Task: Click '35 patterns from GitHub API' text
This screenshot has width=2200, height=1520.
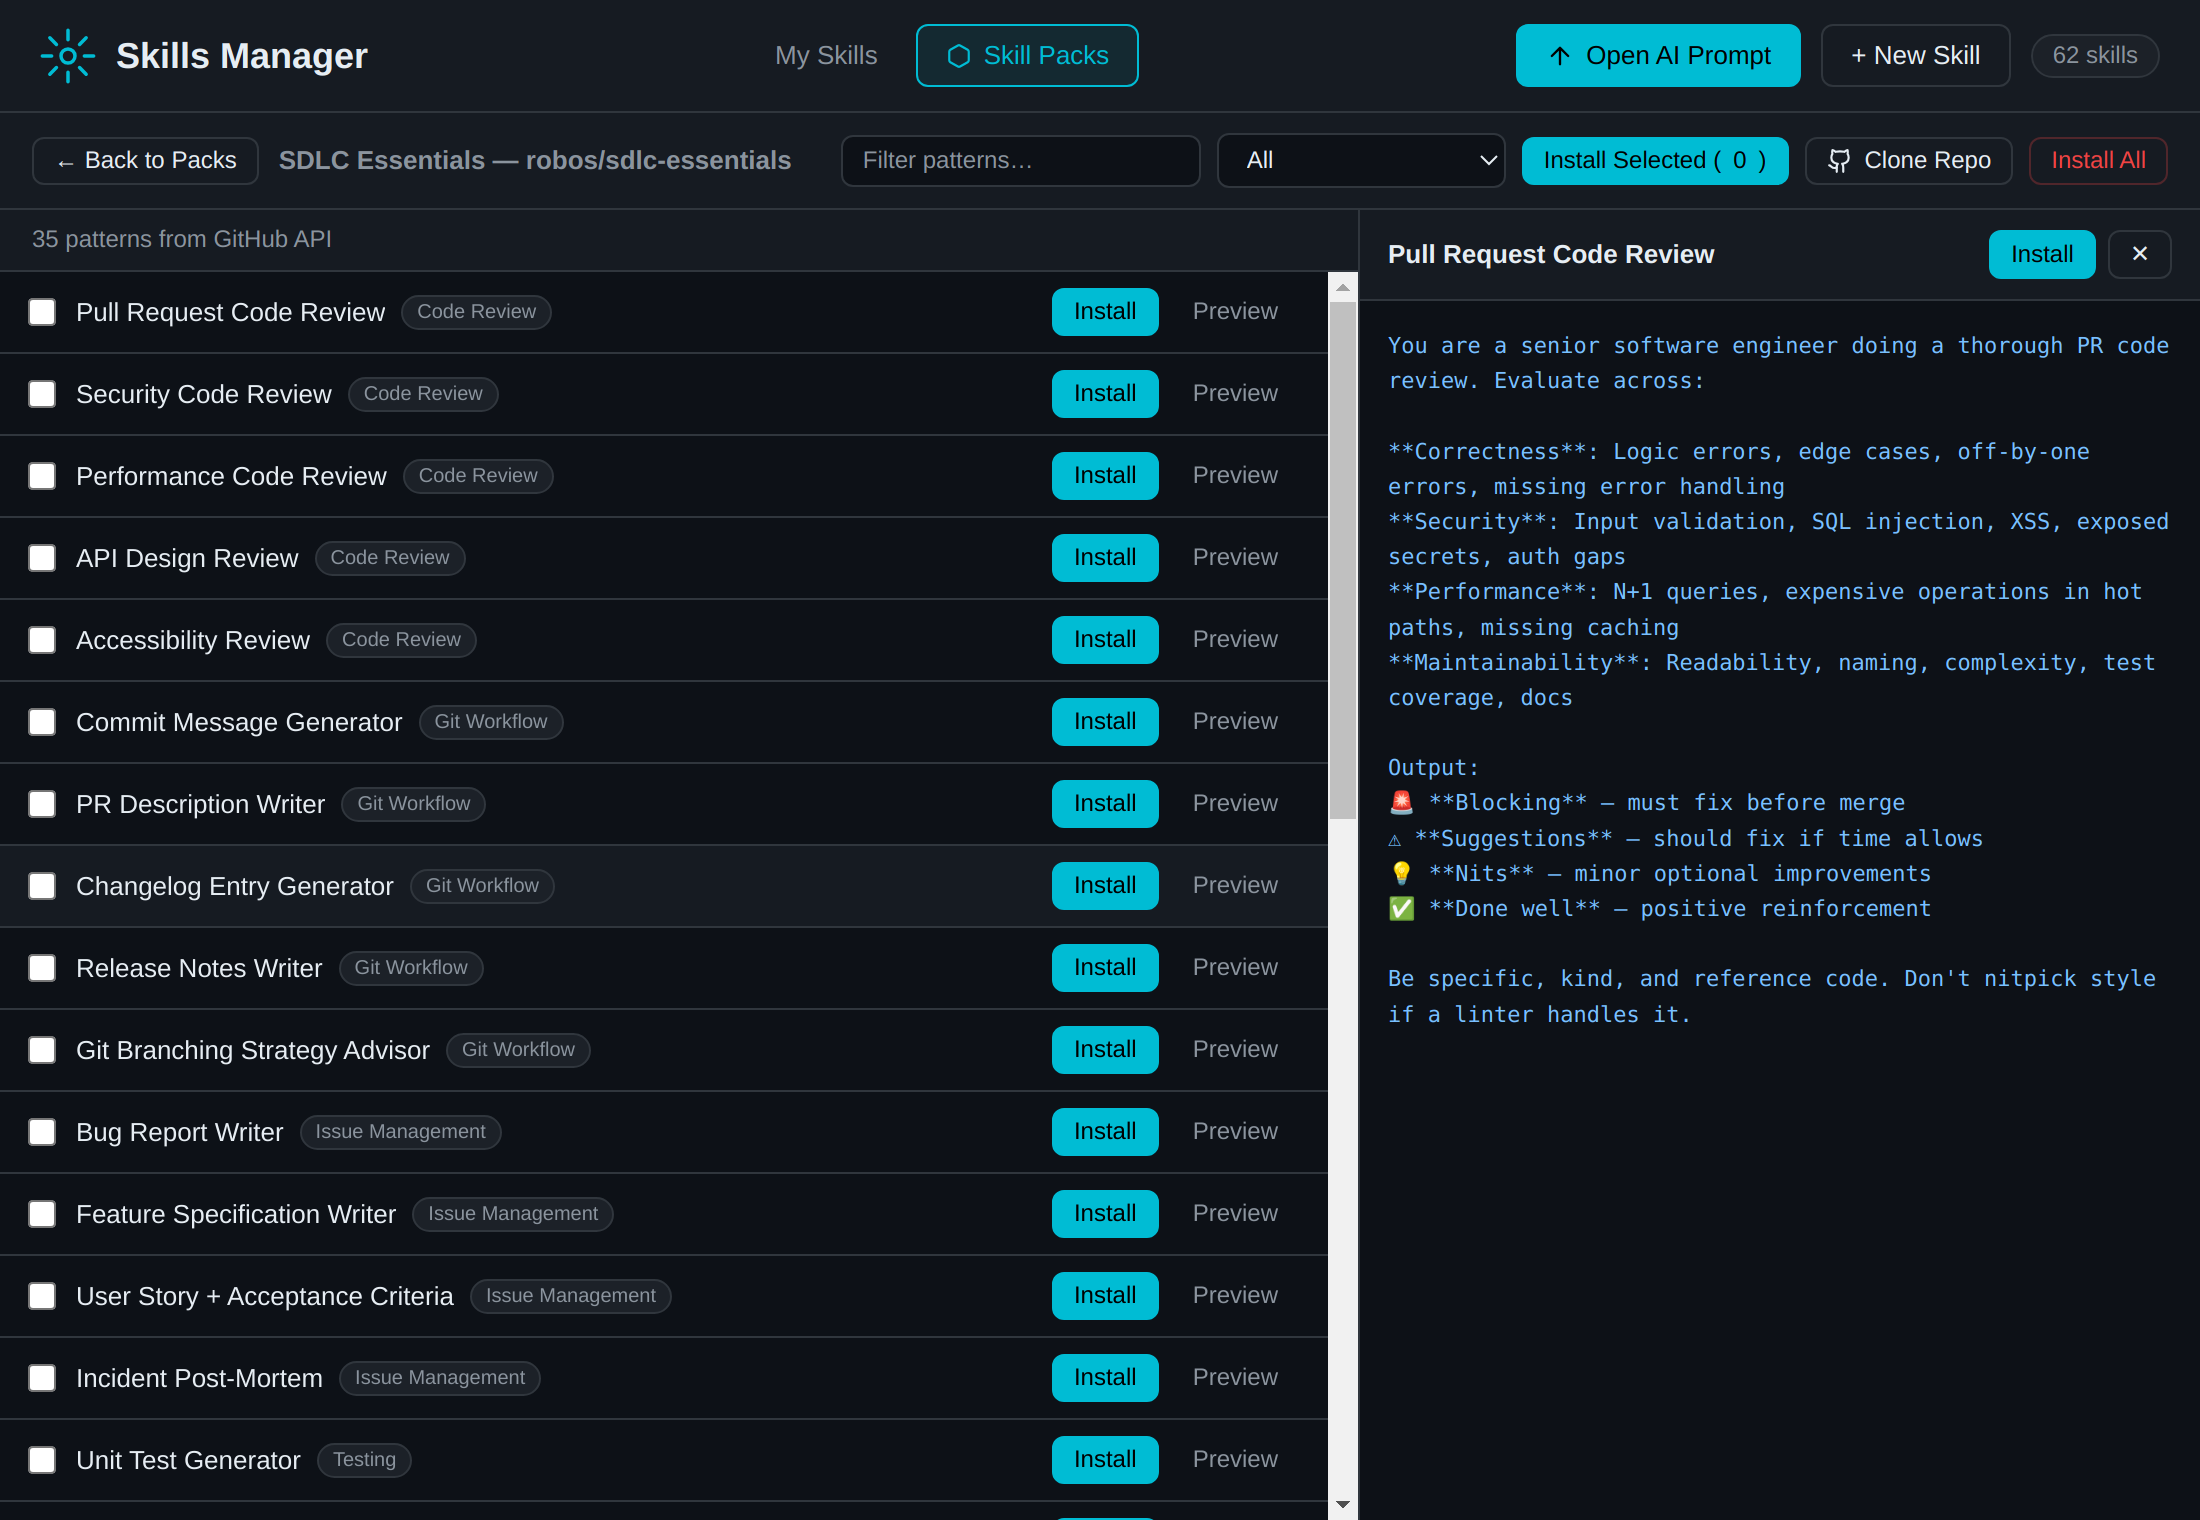Action: point(181,239)
